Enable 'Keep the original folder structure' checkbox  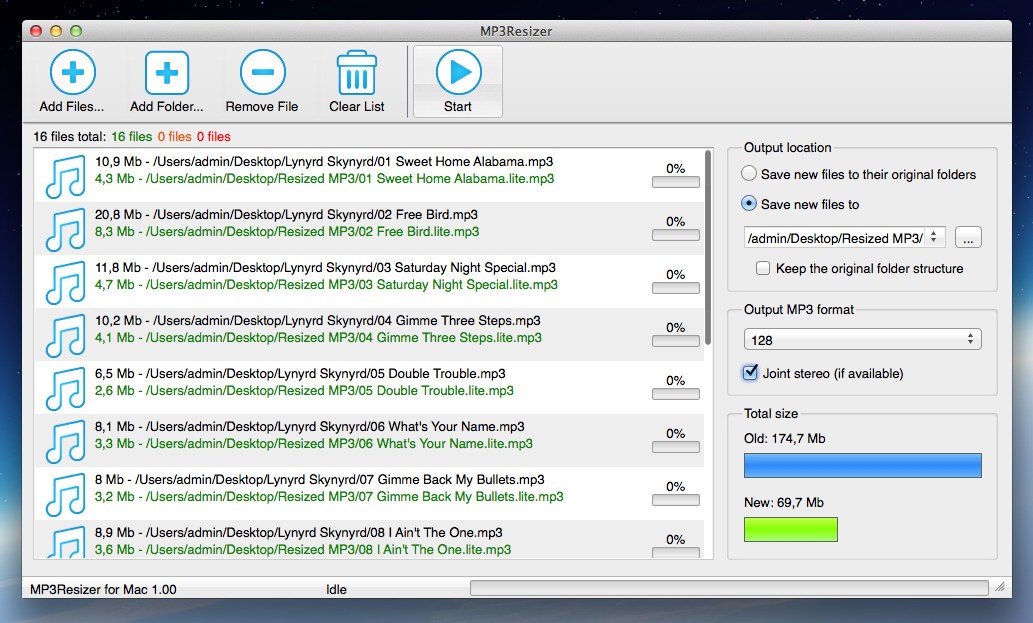pos(763,268)
